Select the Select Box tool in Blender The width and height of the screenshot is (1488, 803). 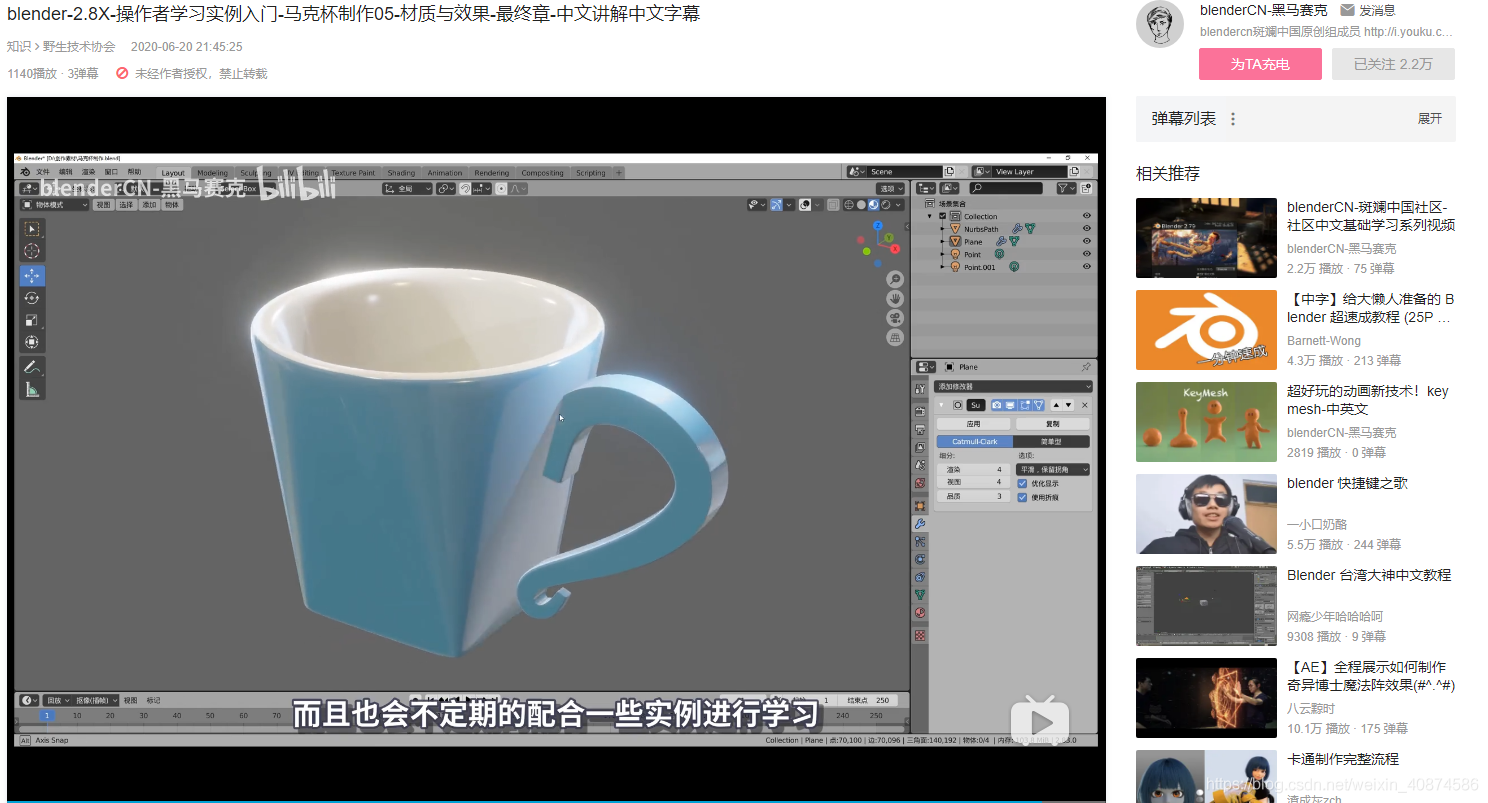tap(32, 229)
